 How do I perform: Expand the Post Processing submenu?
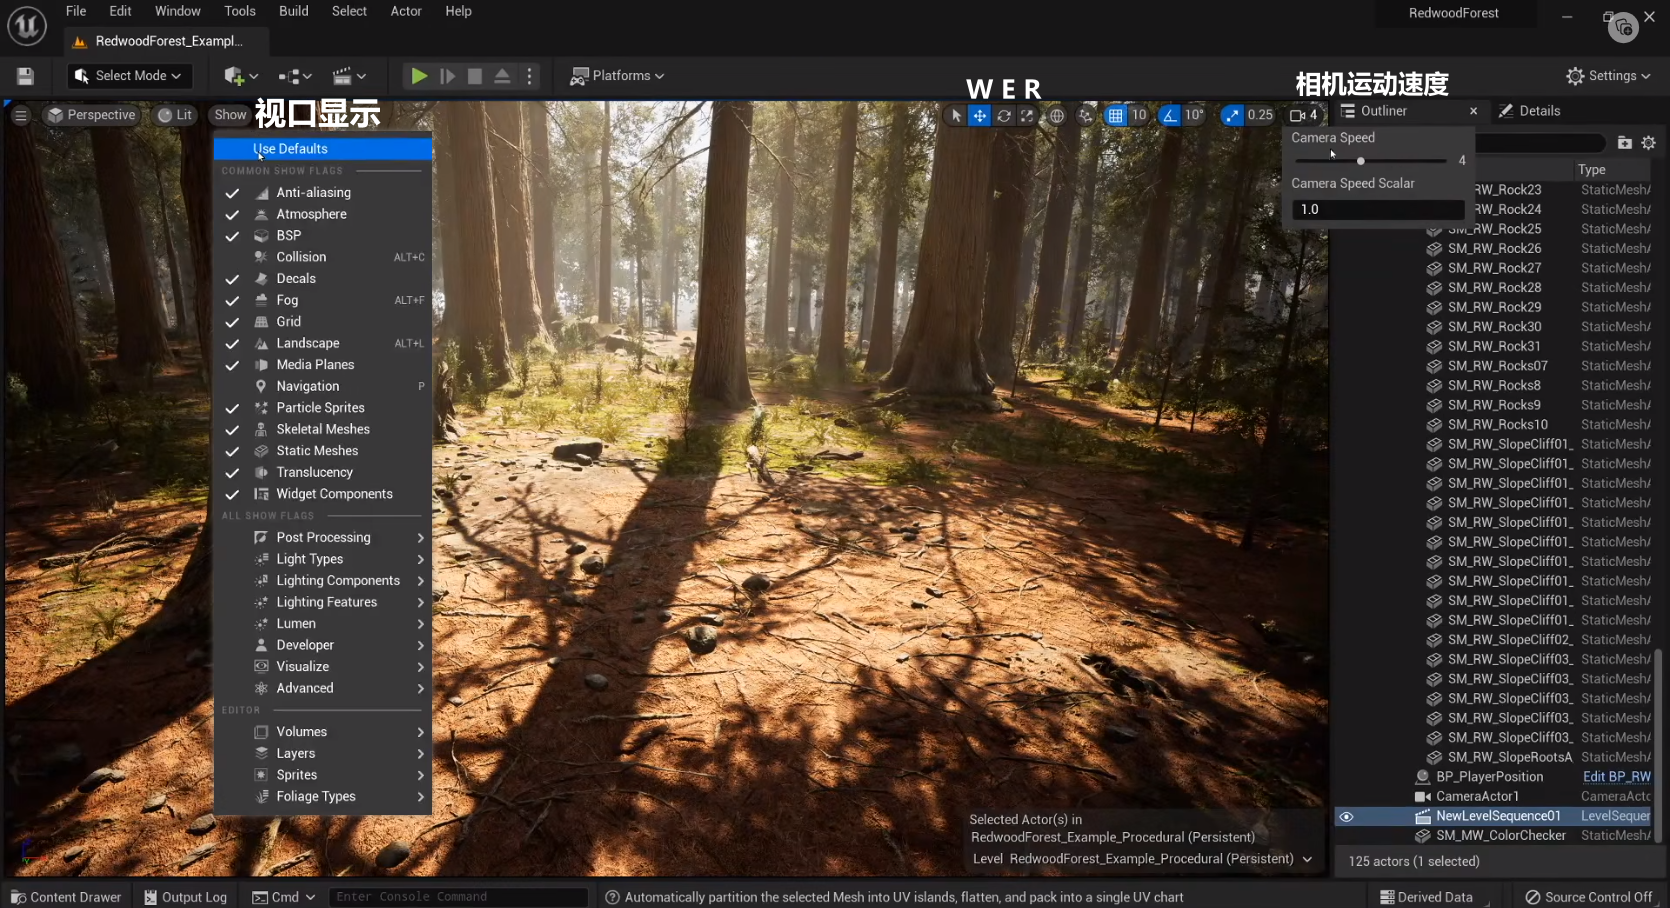pyautogui.click(x=323, y=537)
